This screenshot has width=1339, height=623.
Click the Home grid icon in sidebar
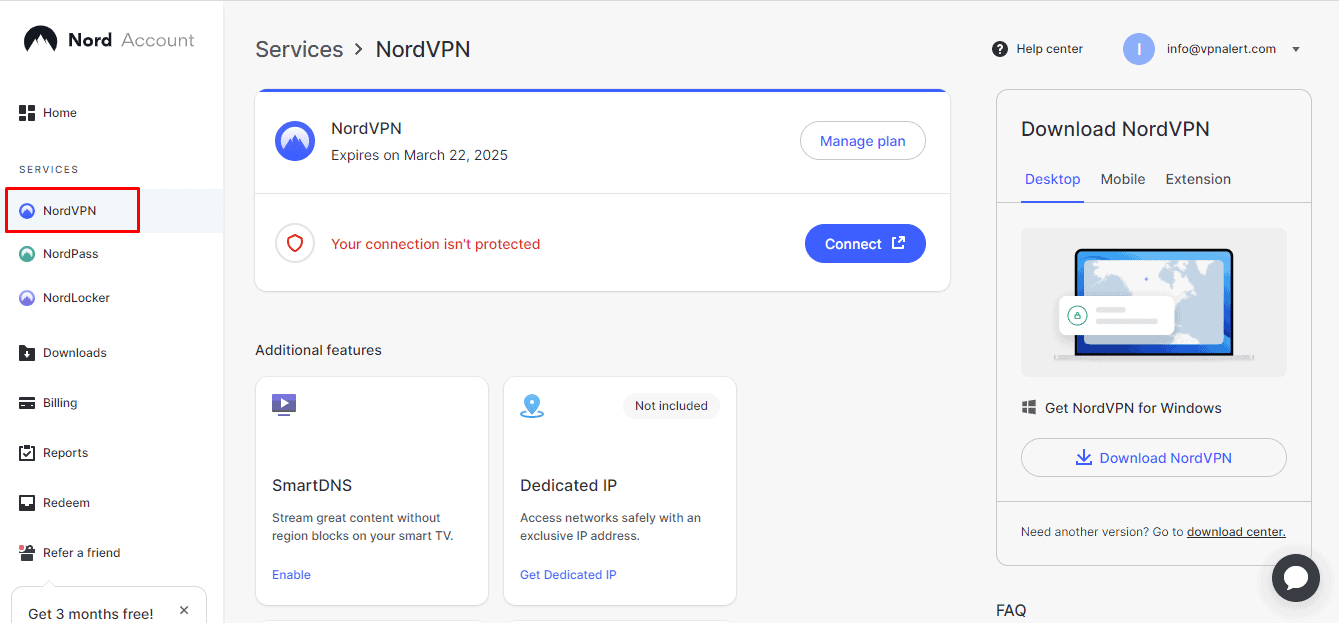tap(27, 113)
